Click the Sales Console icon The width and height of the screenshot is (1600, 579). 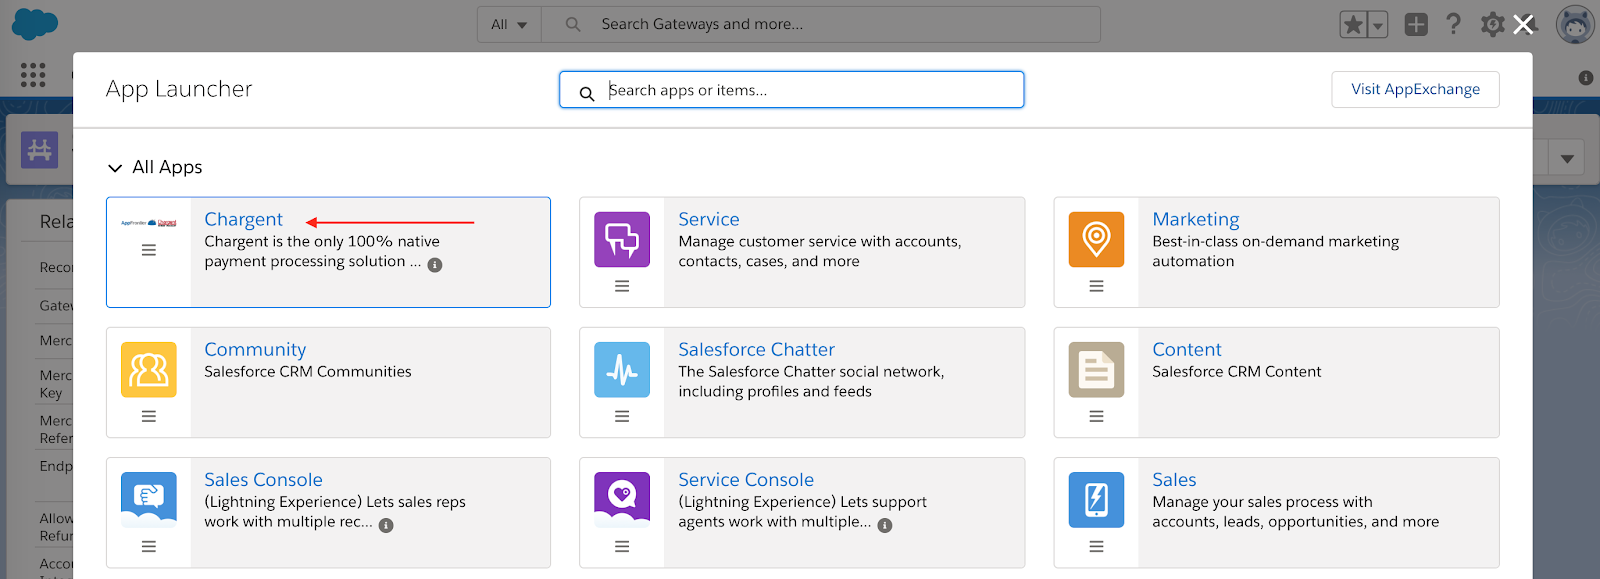pos(148,499)
